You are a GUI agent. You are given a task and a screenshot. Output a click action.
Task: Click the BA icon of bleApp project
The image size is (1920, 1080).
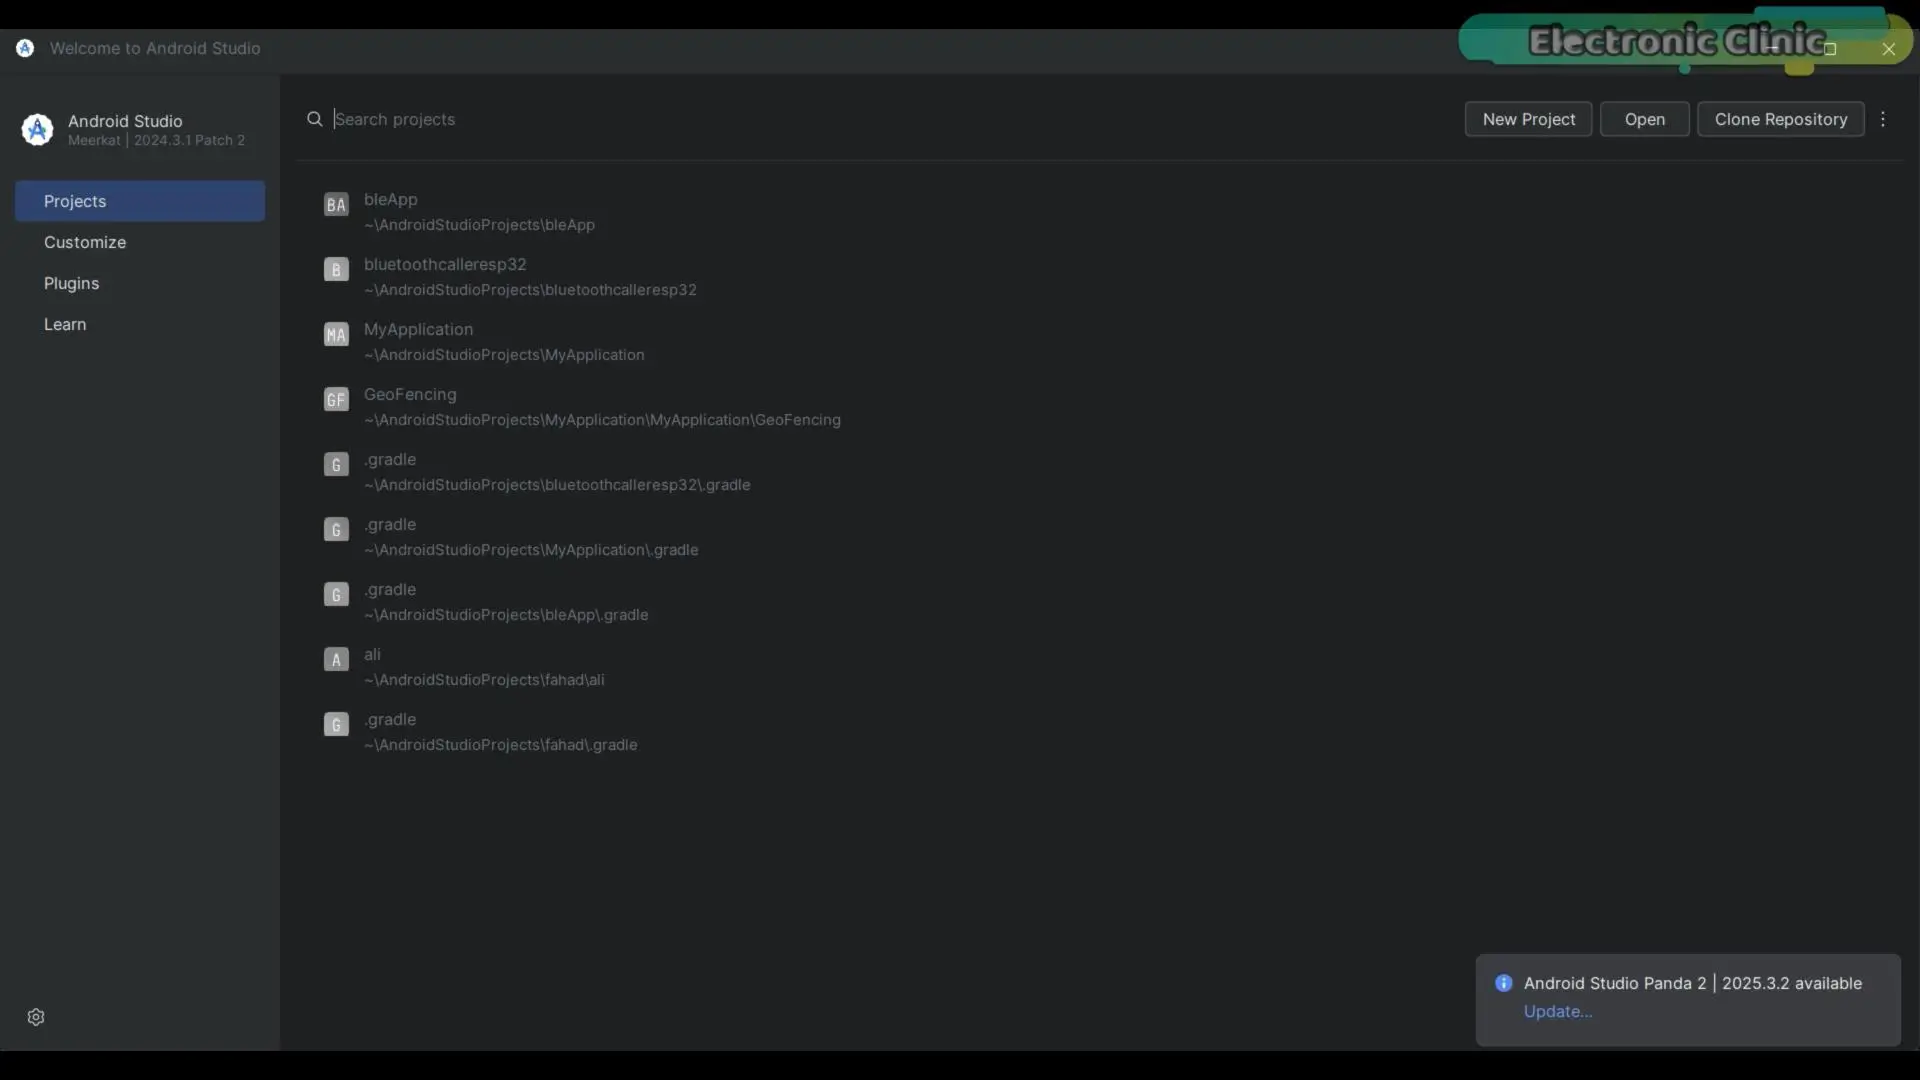click(x=336, y=205)
